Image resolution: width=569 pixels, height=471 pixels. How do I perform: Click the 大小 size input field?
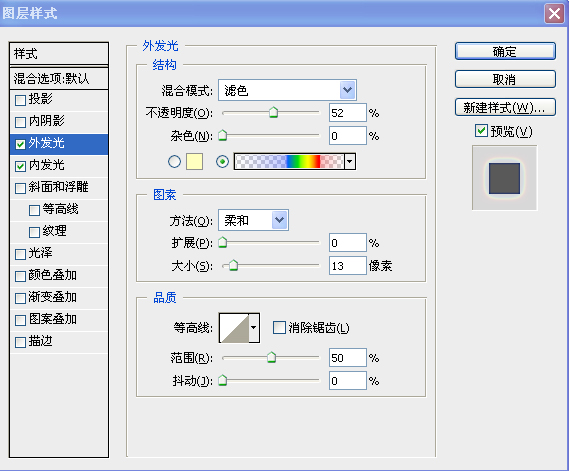click(348, 266)
